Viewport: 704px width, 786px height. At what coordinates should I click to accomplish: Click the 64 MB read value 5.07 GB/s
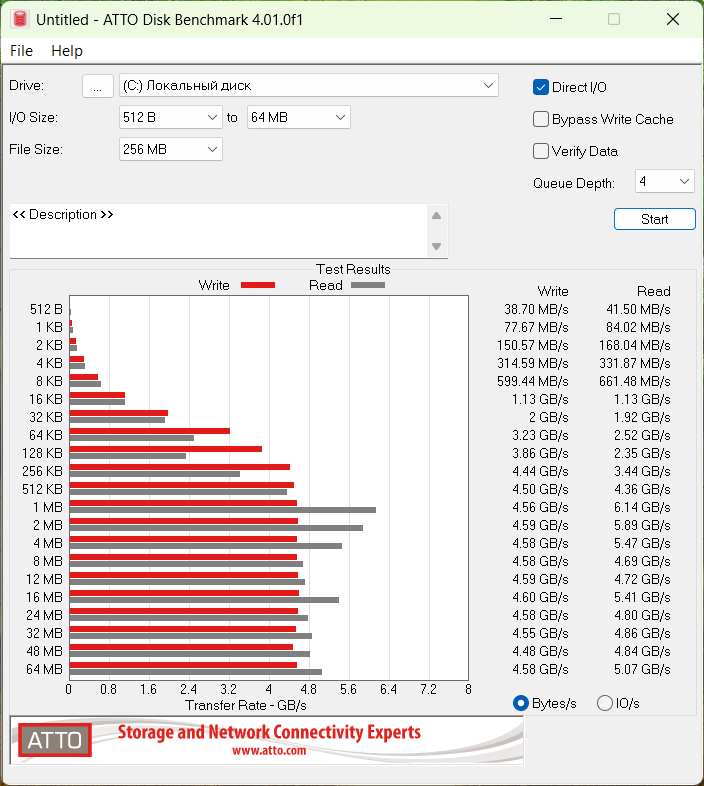tap(642, 669)
